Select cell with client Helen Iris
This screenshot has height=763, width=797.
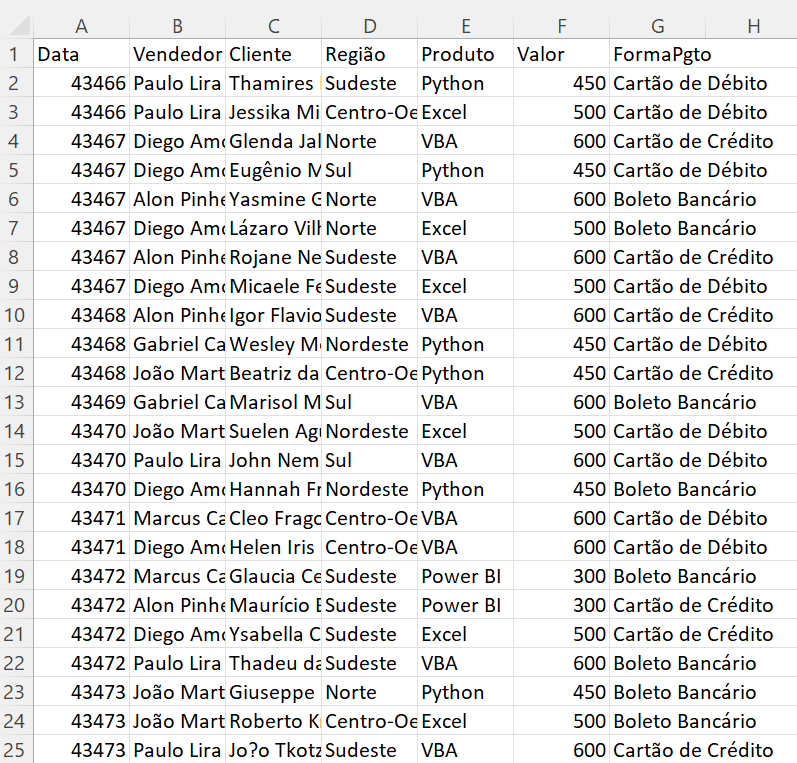[x=273, y=547]
